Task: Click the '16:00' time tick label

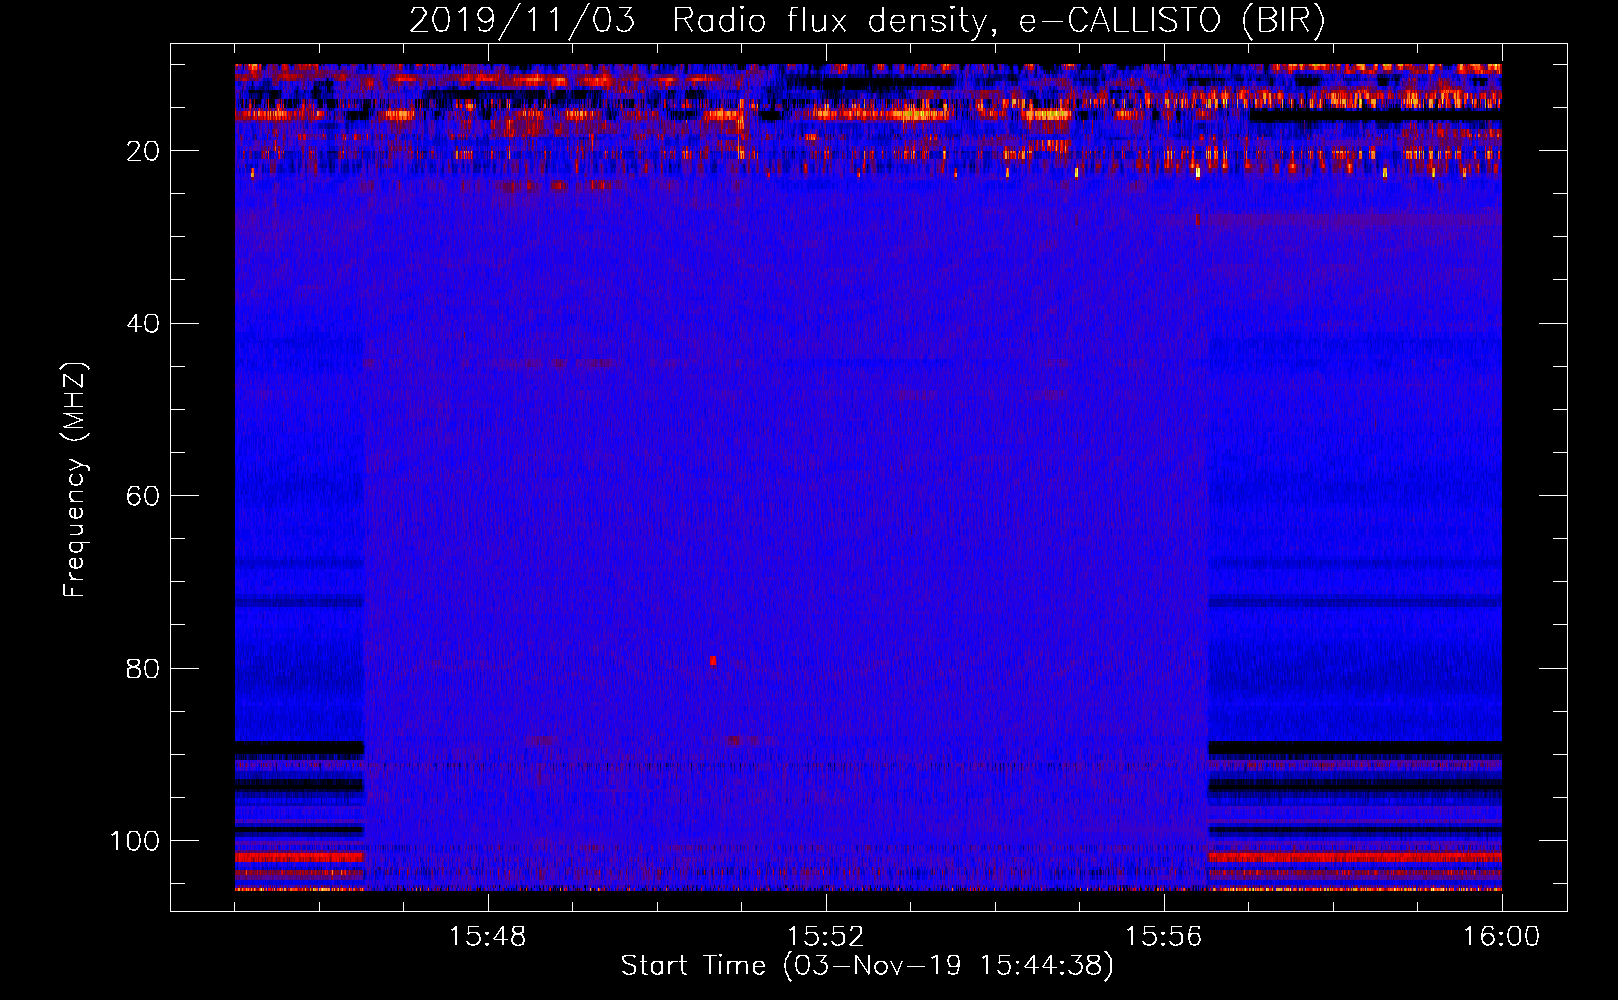Action: coord(1501,937)
